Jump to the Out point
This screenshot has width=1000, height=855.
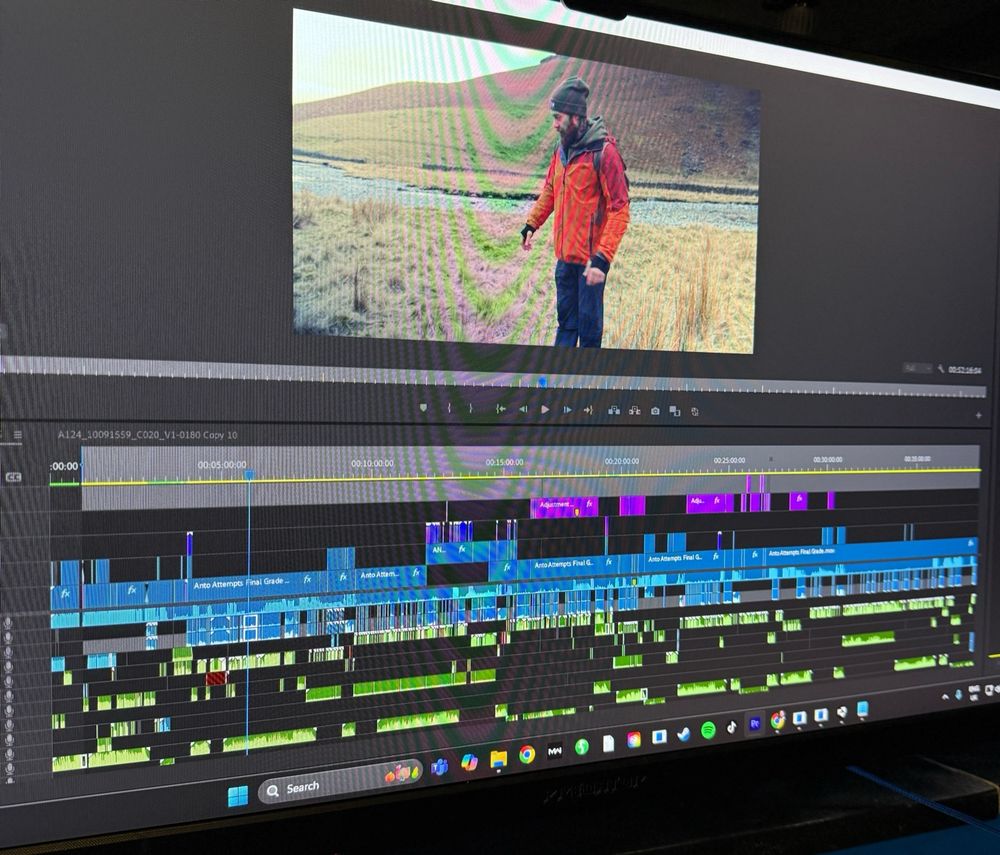588,410
